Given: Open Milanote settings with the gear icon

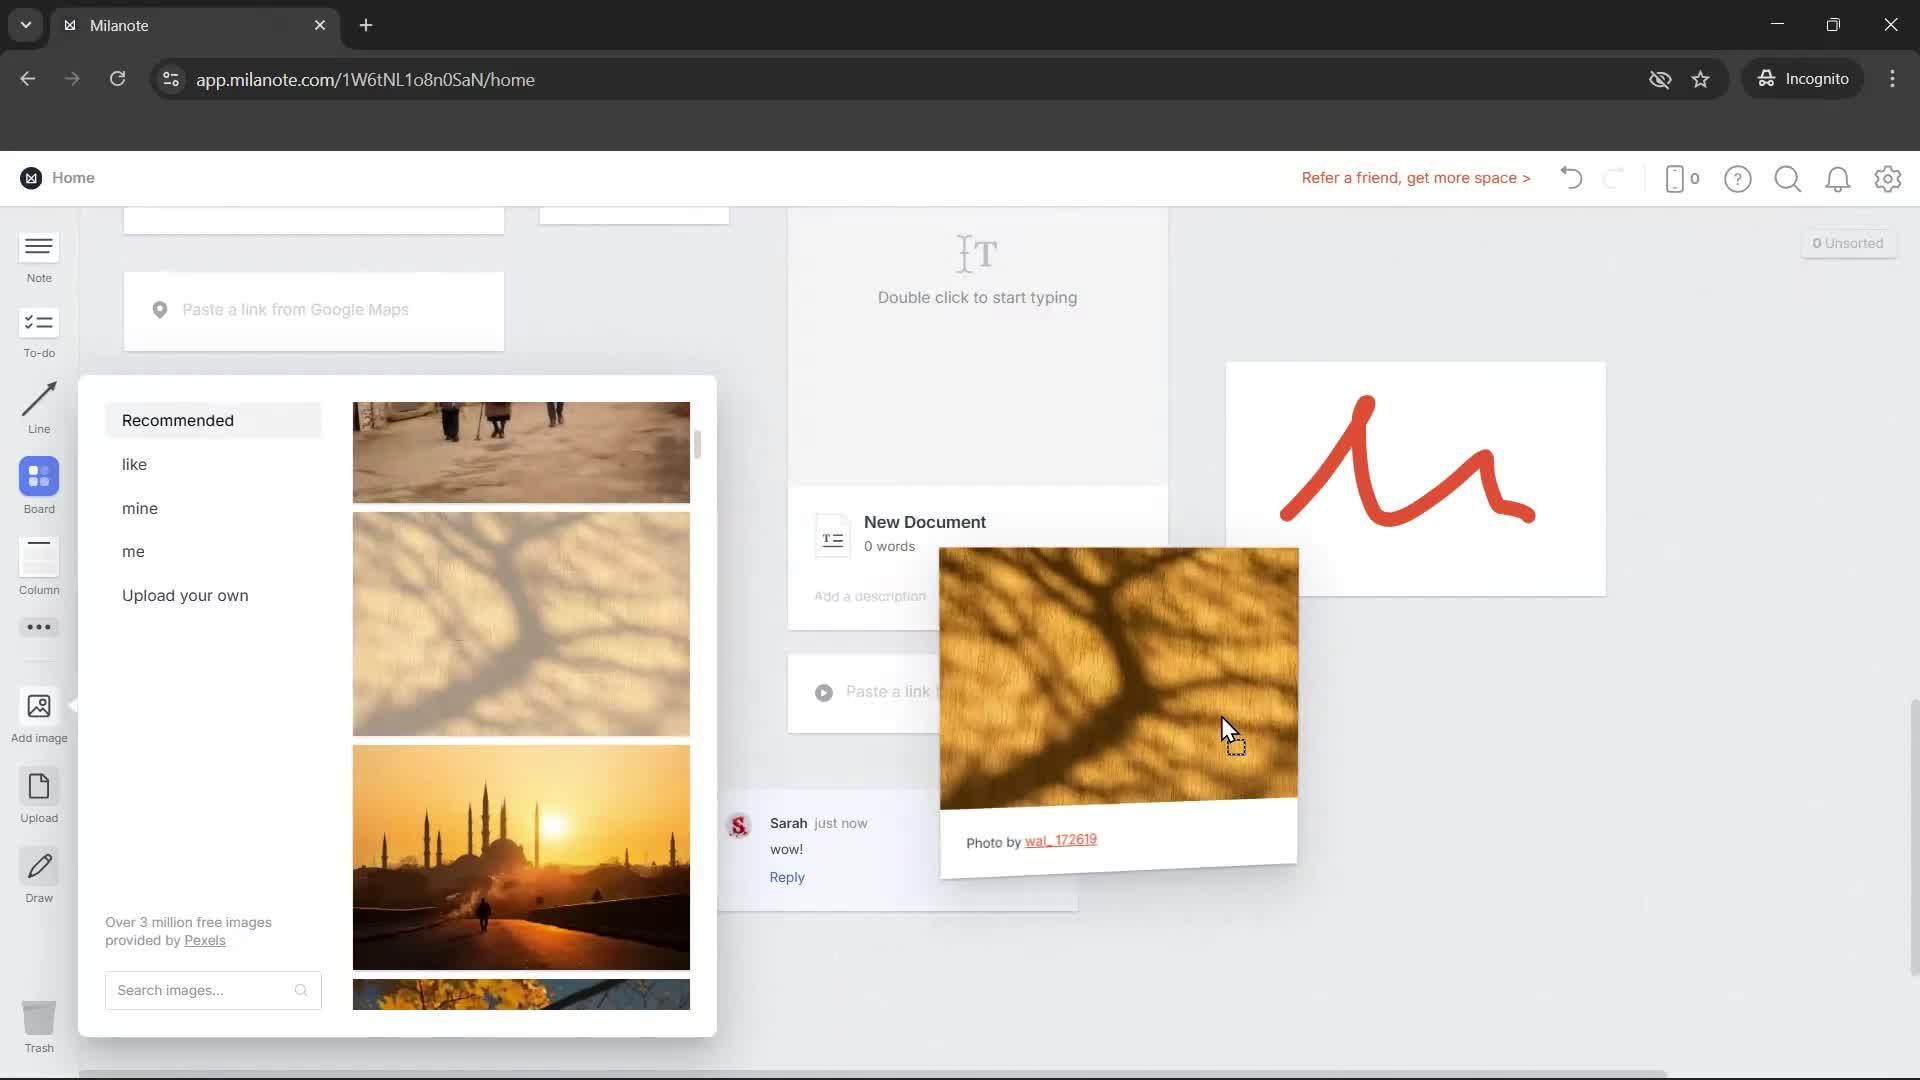Looking at the screenshot, I should [x=1887, y=178].
